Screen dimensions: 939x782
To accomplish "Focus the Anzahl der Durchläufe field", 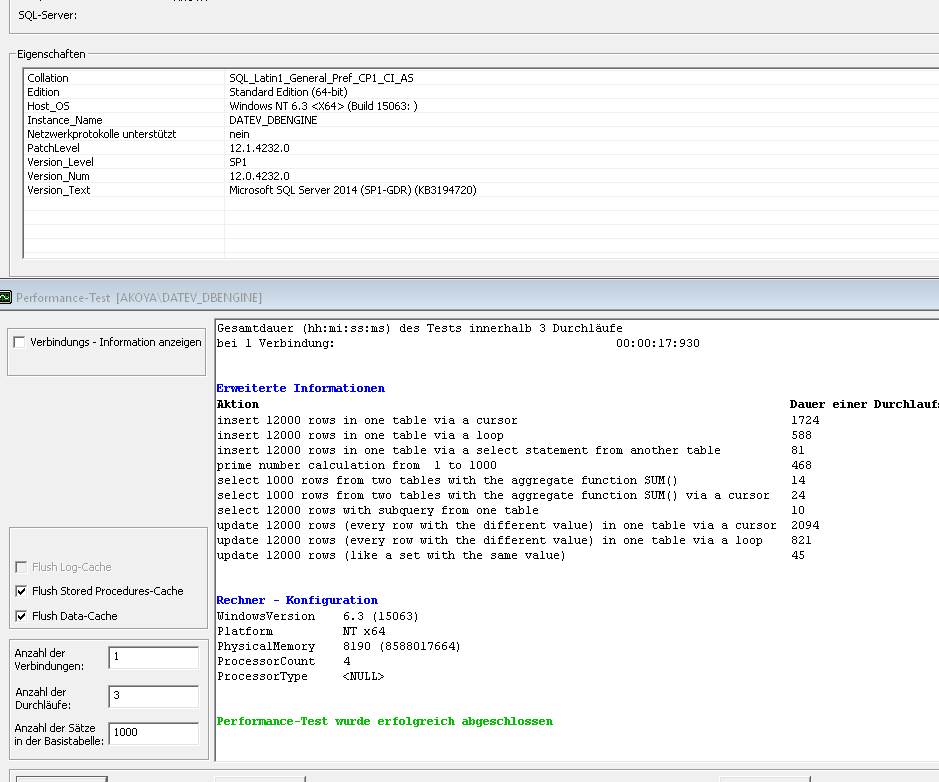I will (153, 696).
